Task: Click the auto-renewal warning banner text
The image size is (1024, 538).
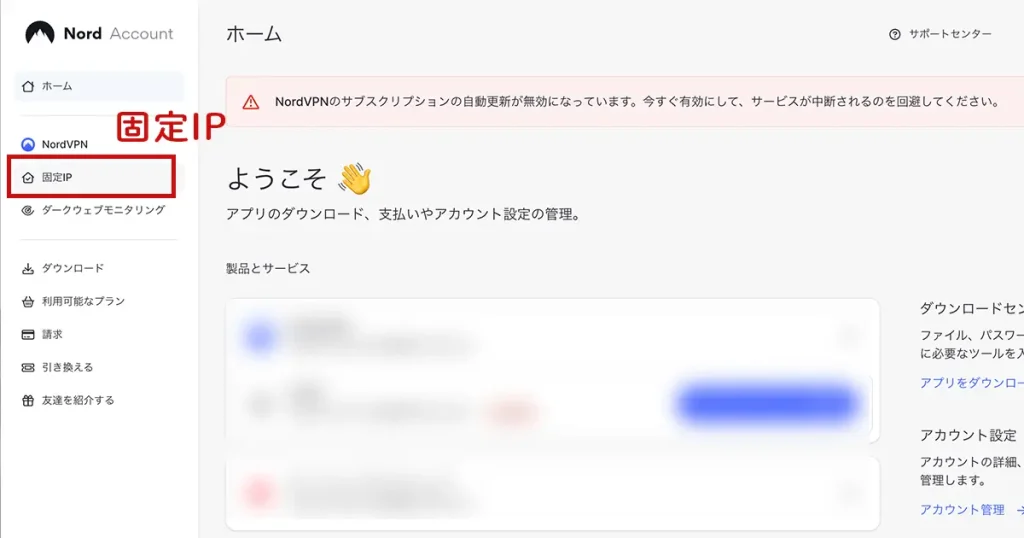Action: (637, 102)
